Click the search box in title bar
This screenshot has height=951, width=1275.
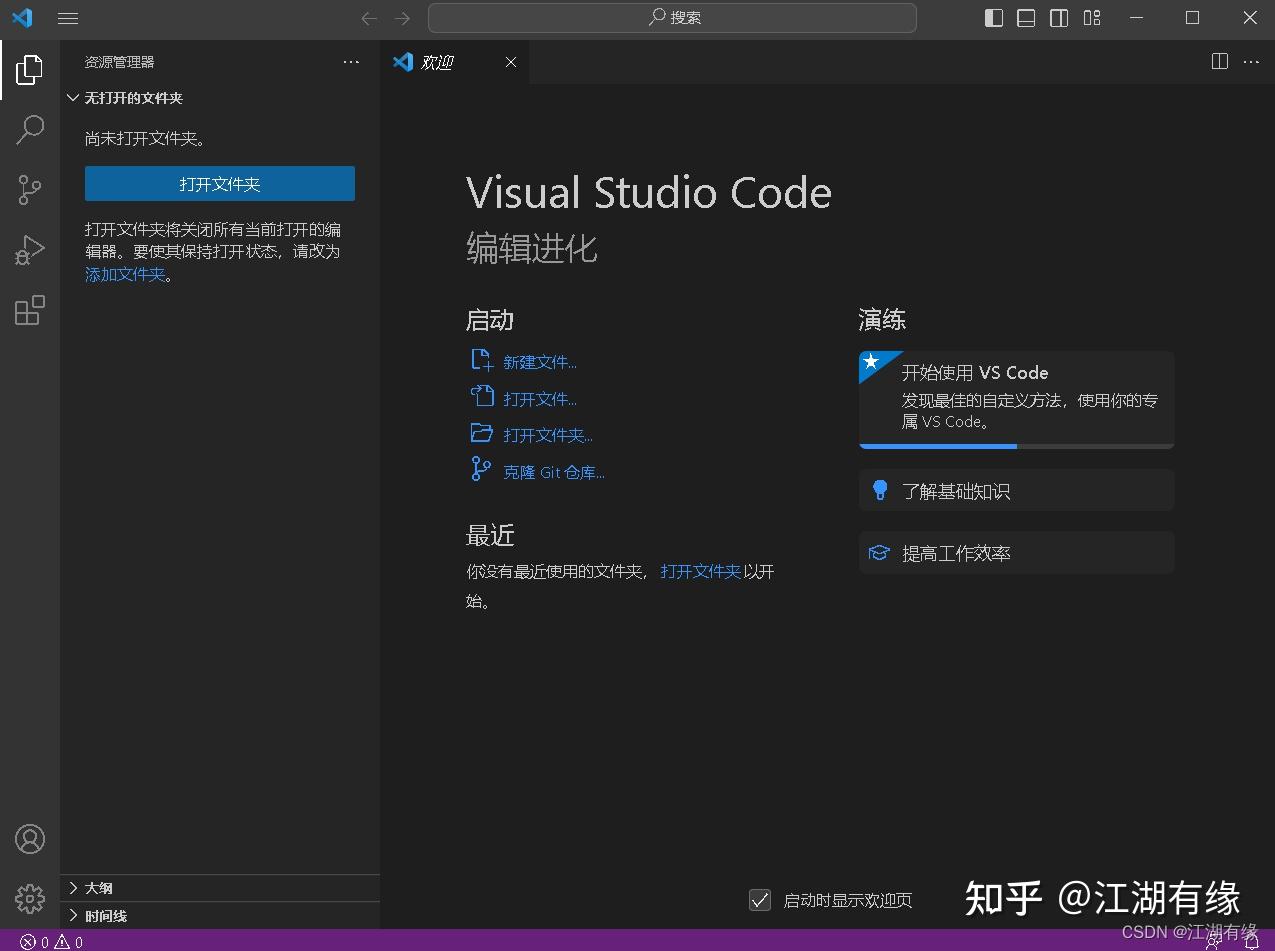tap(672, 17)
